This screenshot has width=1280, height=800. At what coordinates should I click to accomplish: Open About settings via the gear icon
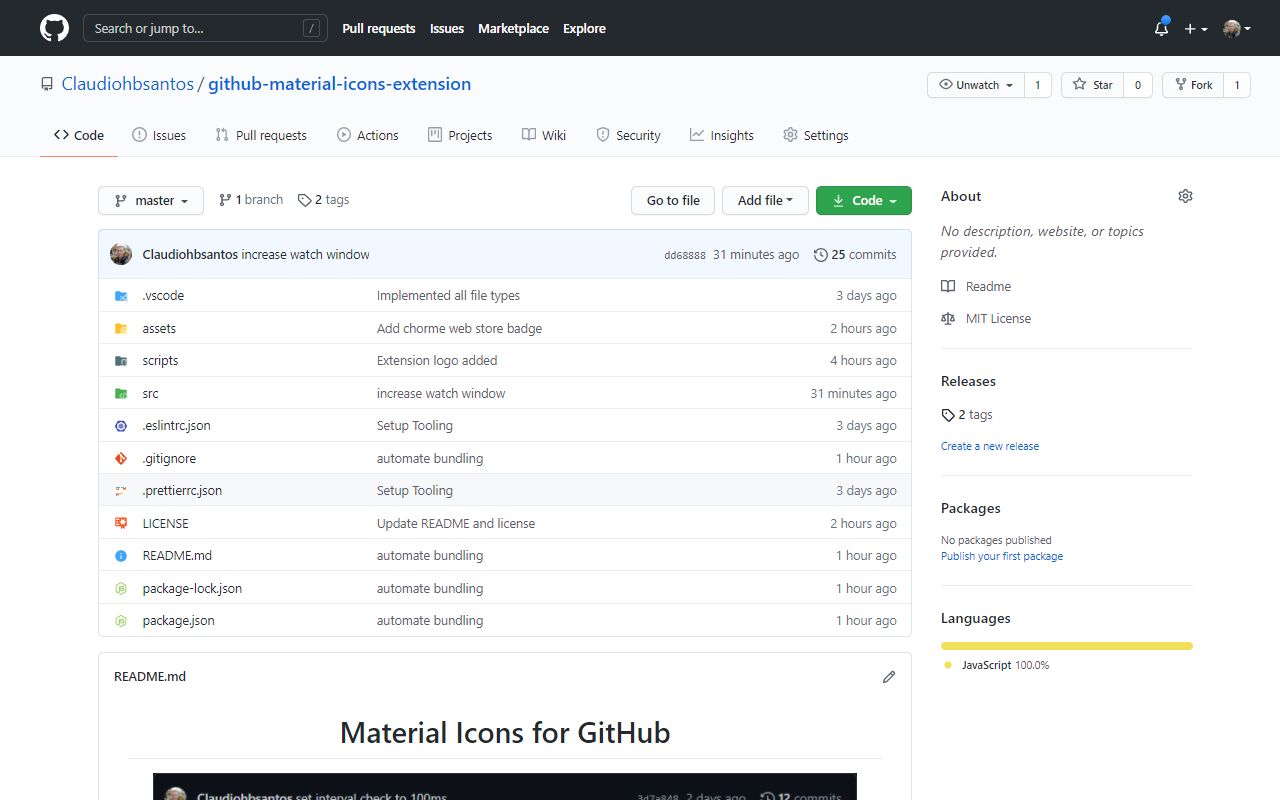coord(1185,196)
